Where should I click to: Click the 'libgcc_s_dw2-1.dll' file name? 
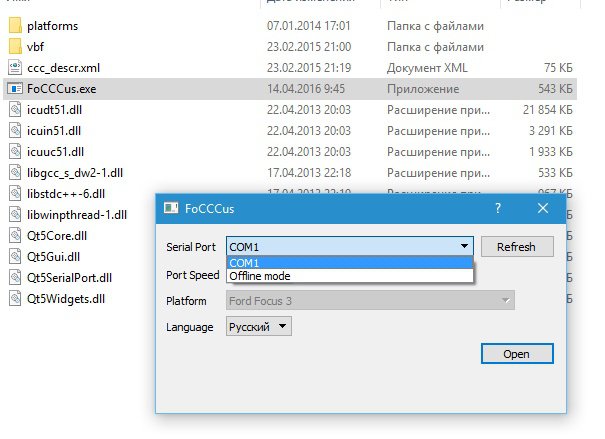click(x=75, y=173)
